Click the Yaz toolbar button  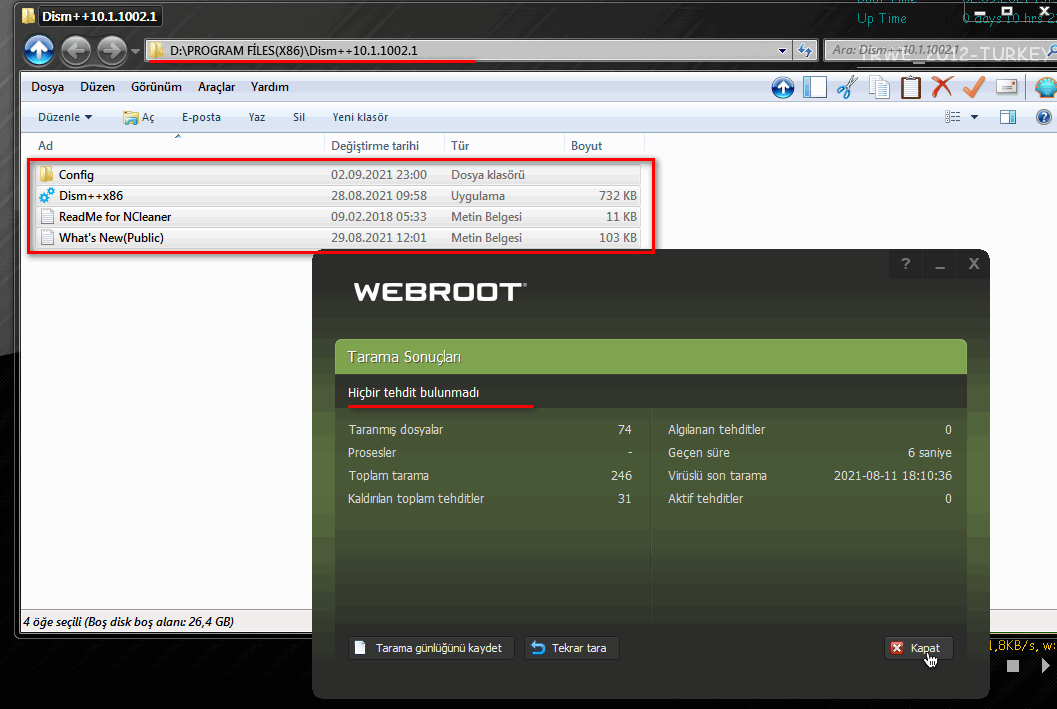coord(257,117)
